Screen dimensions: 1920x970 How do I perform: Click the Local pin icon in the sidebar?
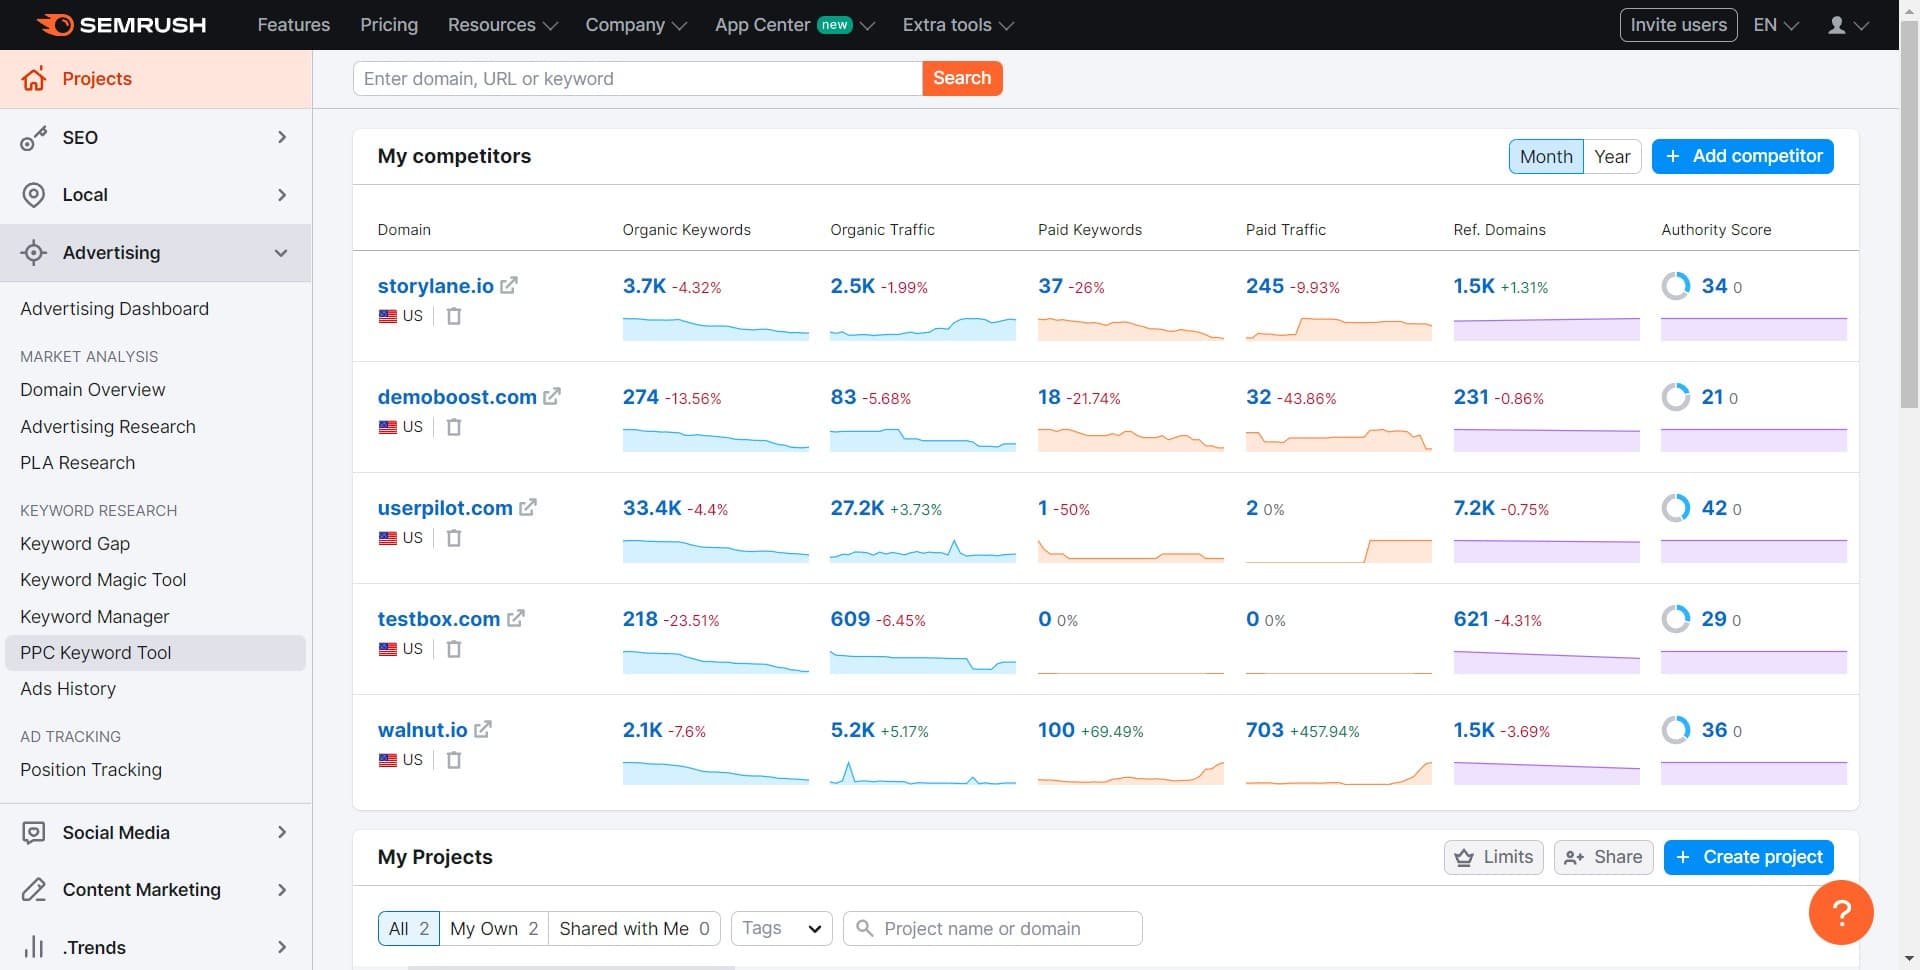click(34, 195)
